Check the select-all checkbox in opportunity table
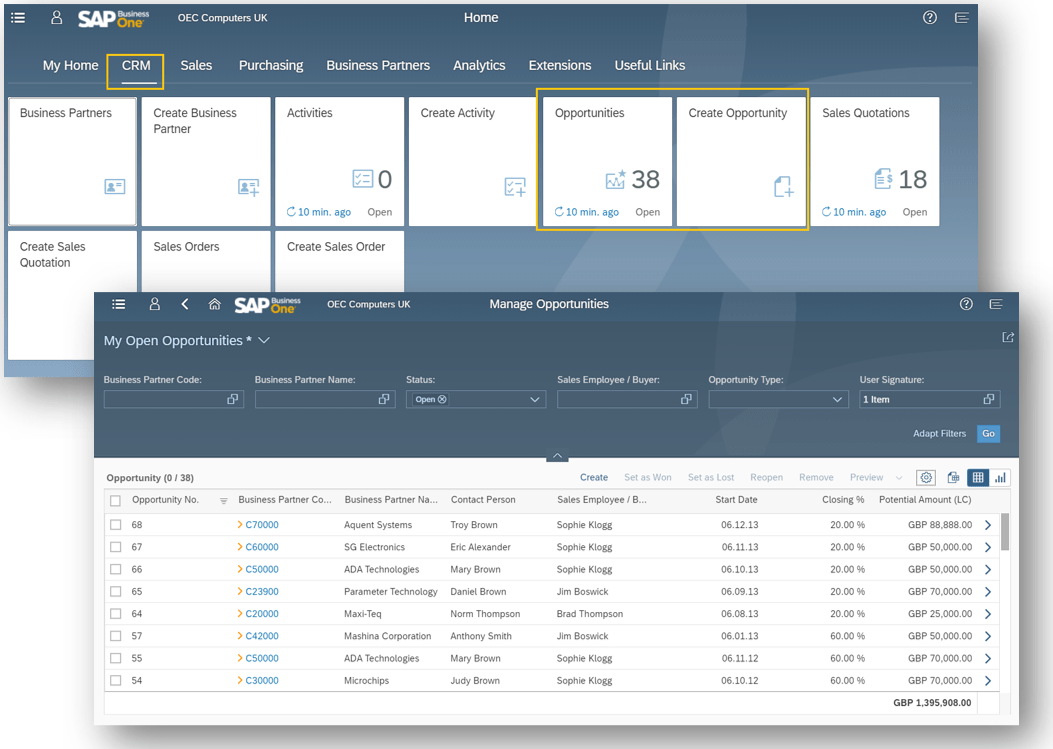The image size is (1053, 749). [x=115, y=500]
